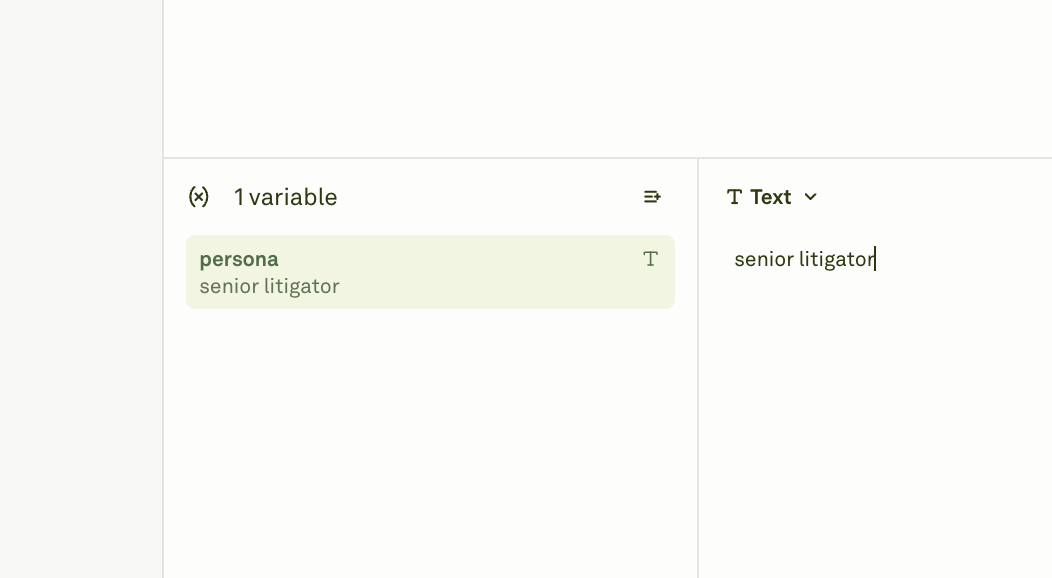Expand the chevron next to Text
Viewport: 1052px width, 578px height.
click(810, 197)
